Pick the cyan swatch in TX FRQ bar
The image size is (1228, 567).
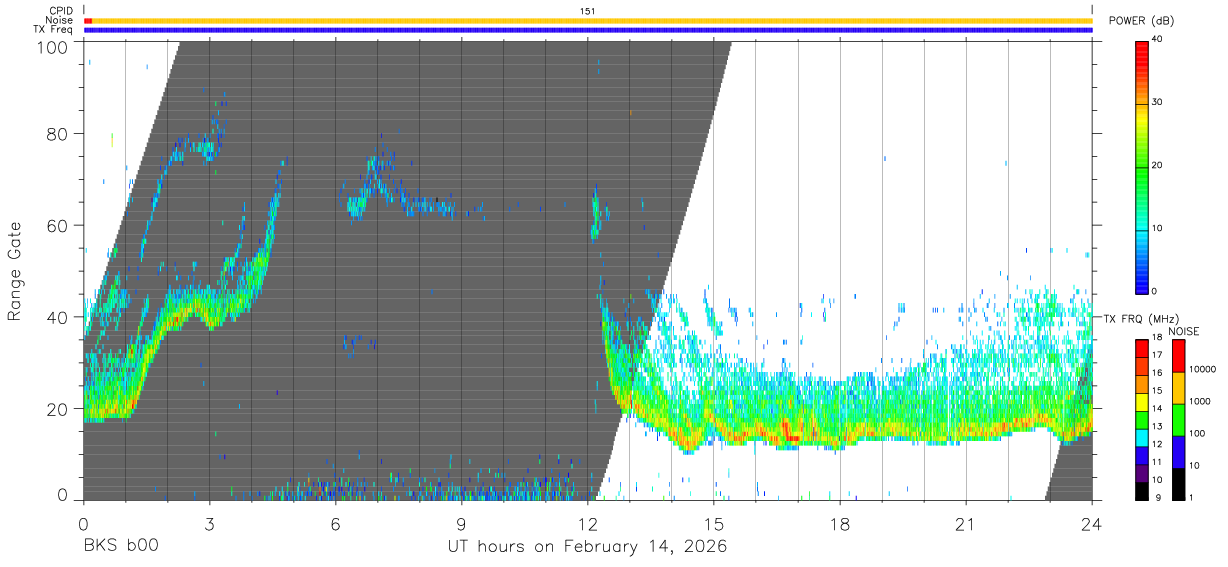click(x=1142, y=437)
